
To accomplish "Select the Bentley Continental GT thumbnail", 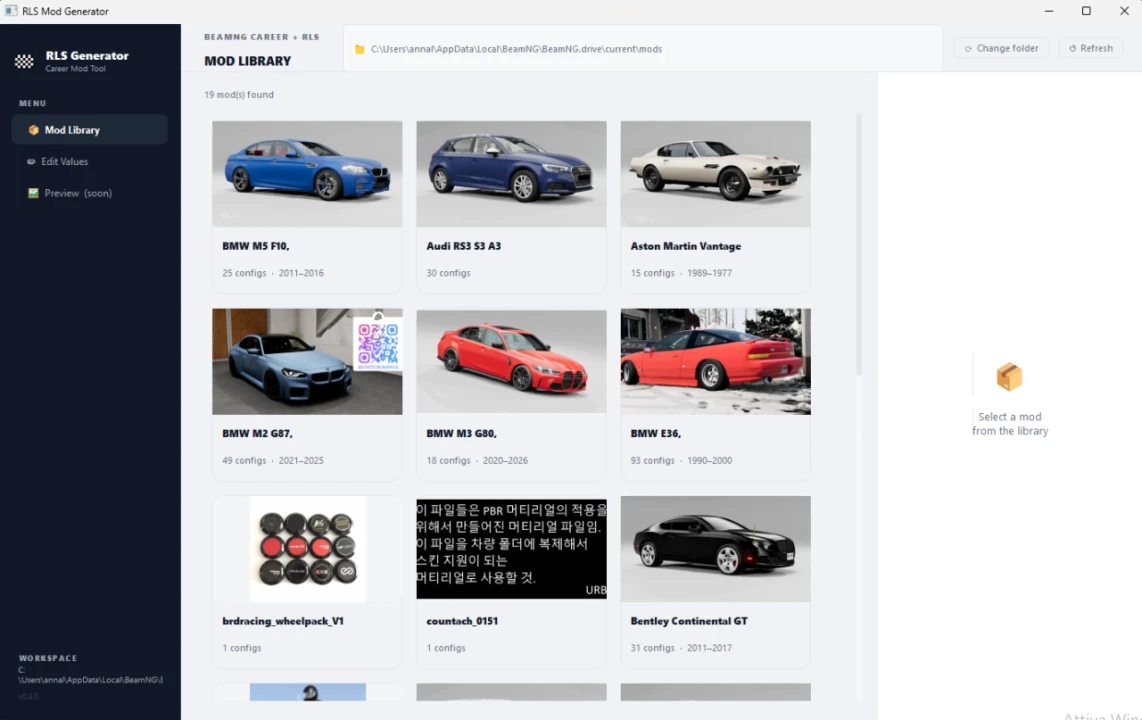I will [x=715, y=549].
